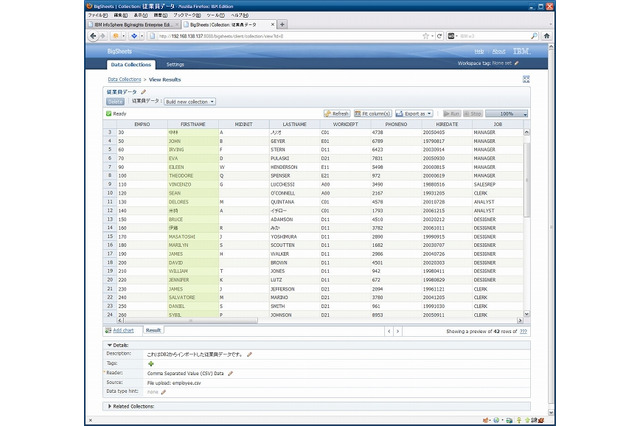
Task: Click the Data Collections breadcrumb link
Action: point(124,80)
